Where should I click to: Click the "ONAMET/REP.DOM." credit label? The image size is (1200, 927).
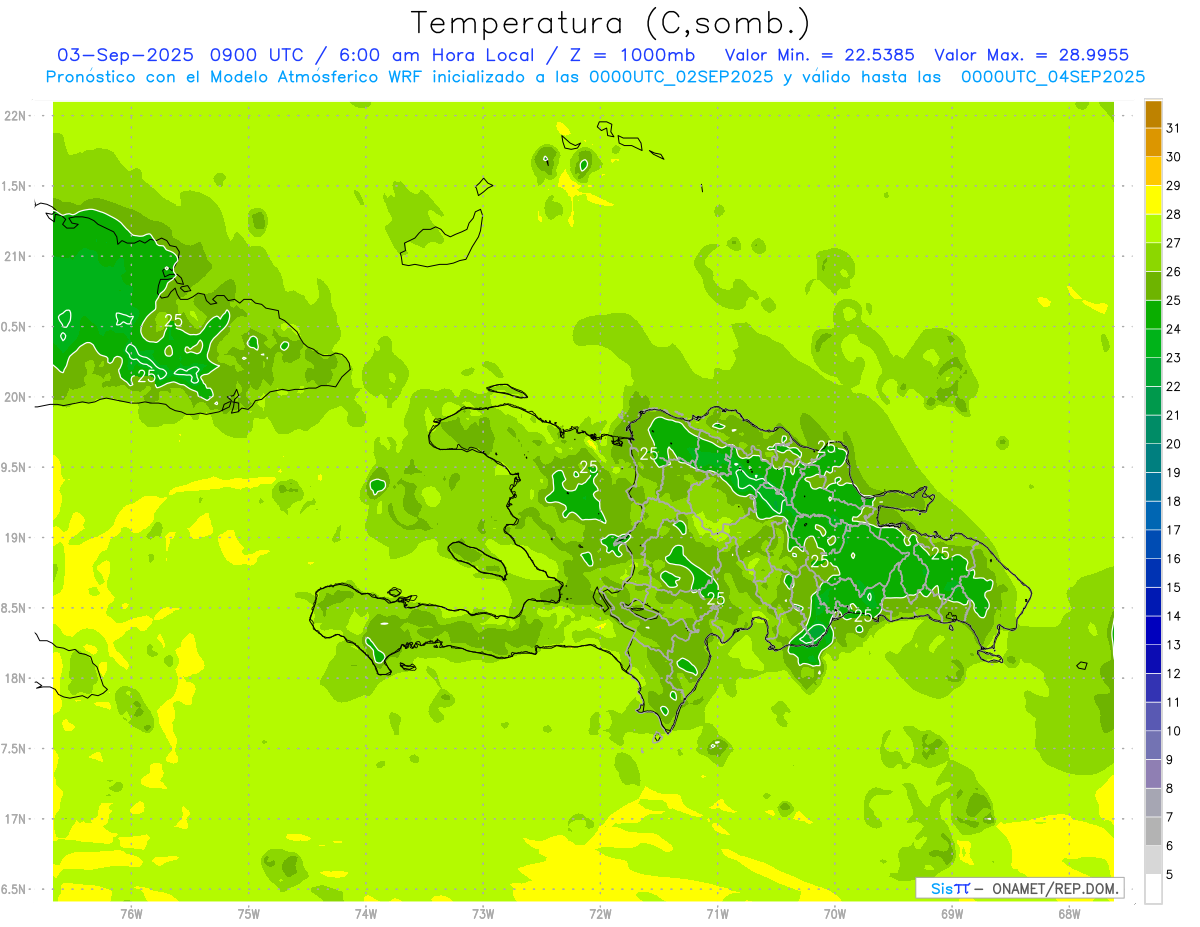click(1054, 888)
